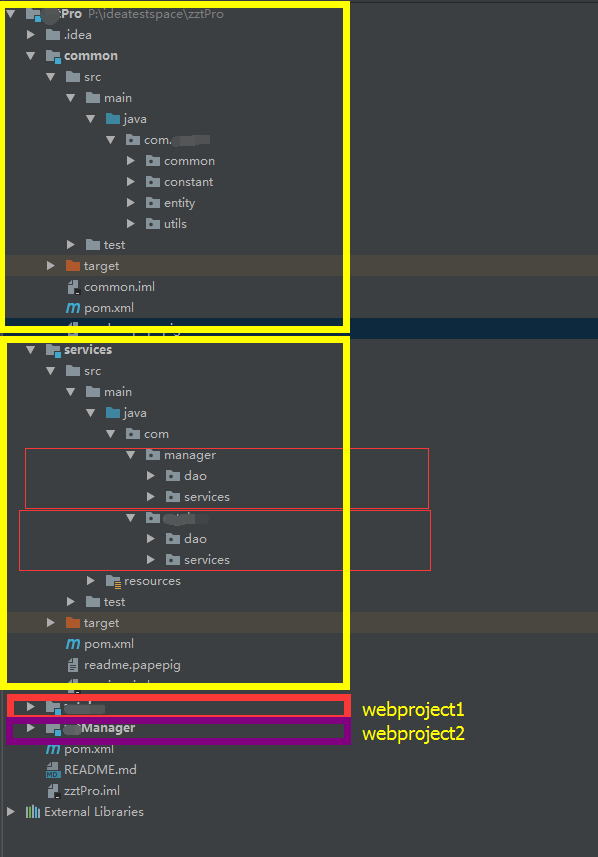Screen dimensions: 598x857
Task: Click main folder icon inside common module
Action: pyautogui.click(x=93, y=98)
